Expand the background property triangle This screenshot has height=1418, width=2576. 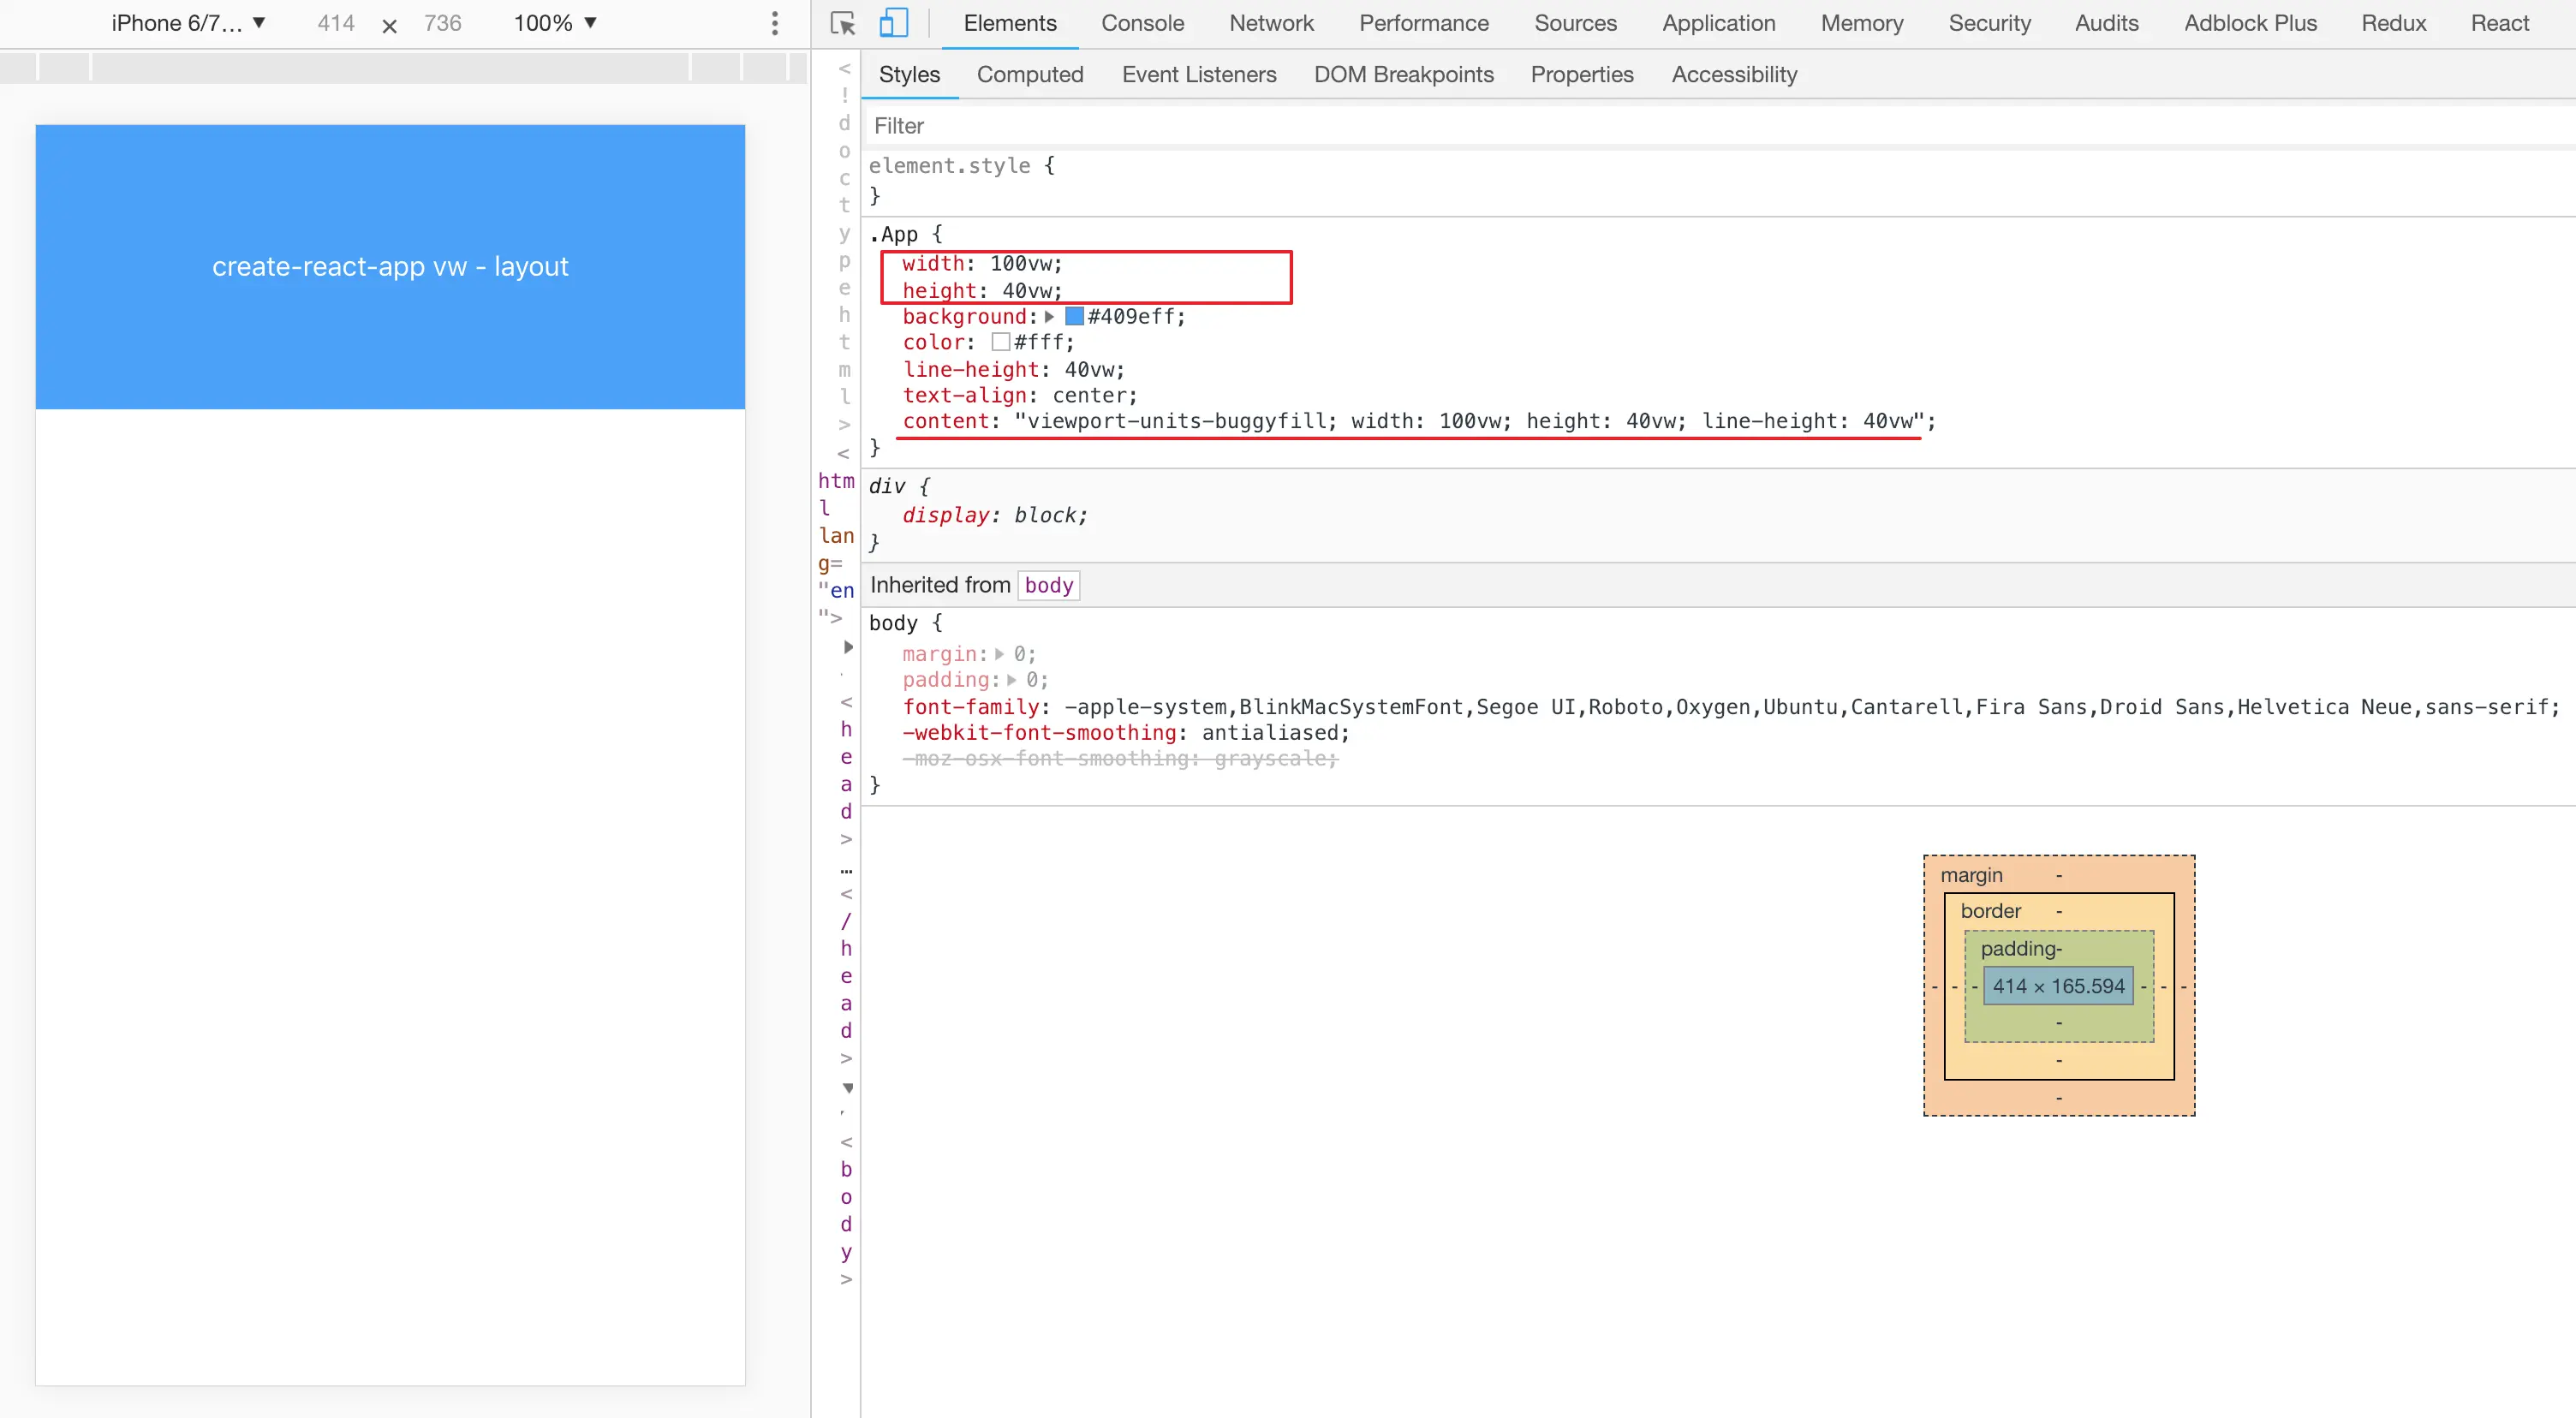tap(1049, 317)
